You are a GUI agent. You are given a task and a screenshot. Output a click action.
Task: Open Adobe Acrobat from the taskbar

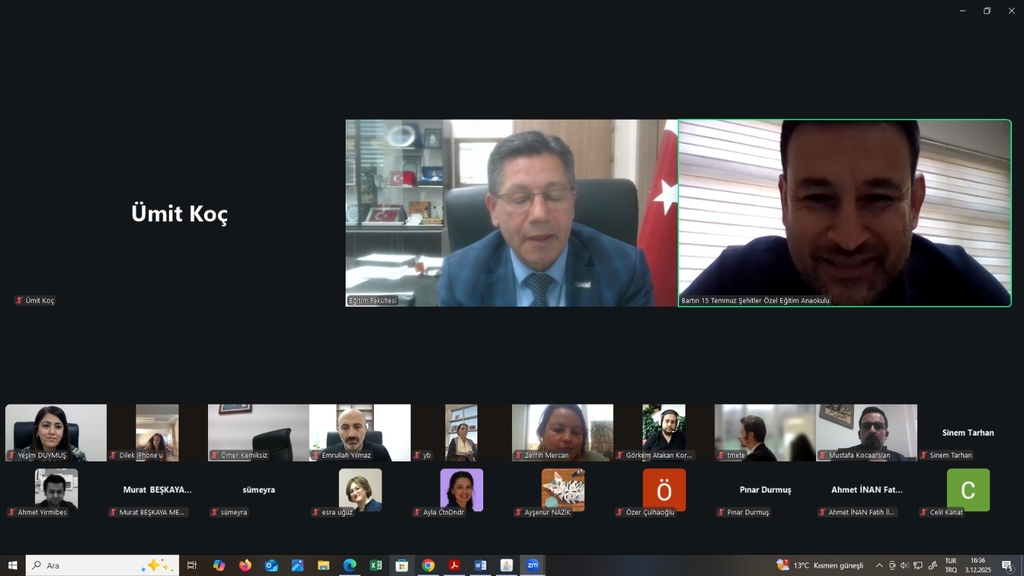click(x=454, y=565)
